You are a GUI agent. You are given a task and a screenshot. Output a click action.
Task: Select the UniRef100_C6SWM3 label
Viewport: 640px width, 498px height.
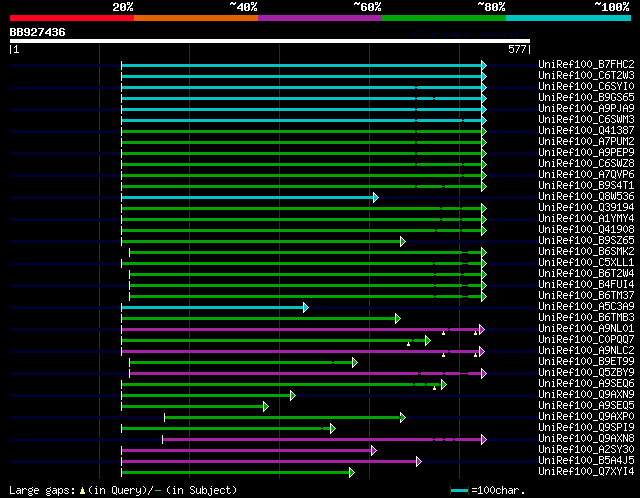[586, 120]
